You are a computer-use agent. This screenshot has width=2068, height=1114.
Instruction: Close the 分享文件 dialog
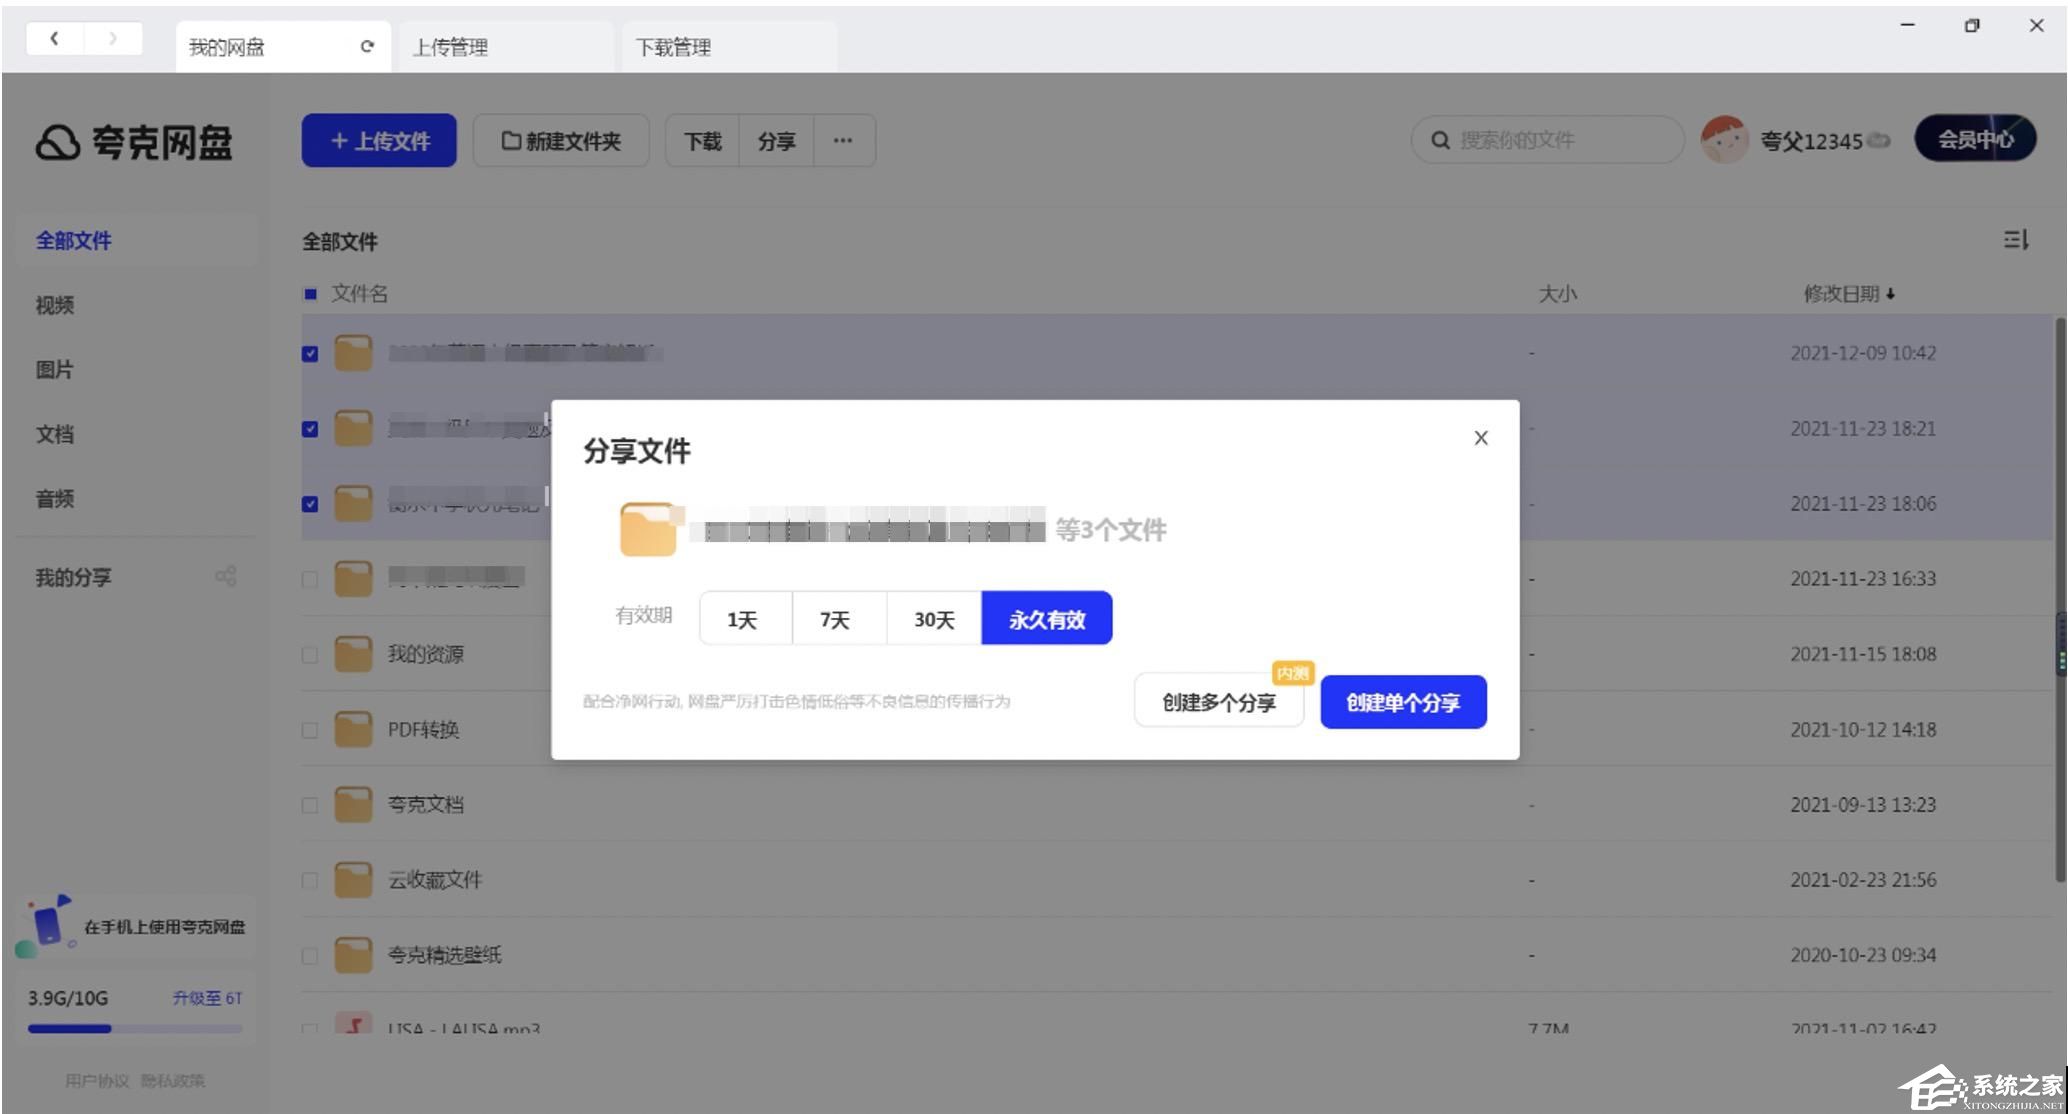[x=1481, y=438]
